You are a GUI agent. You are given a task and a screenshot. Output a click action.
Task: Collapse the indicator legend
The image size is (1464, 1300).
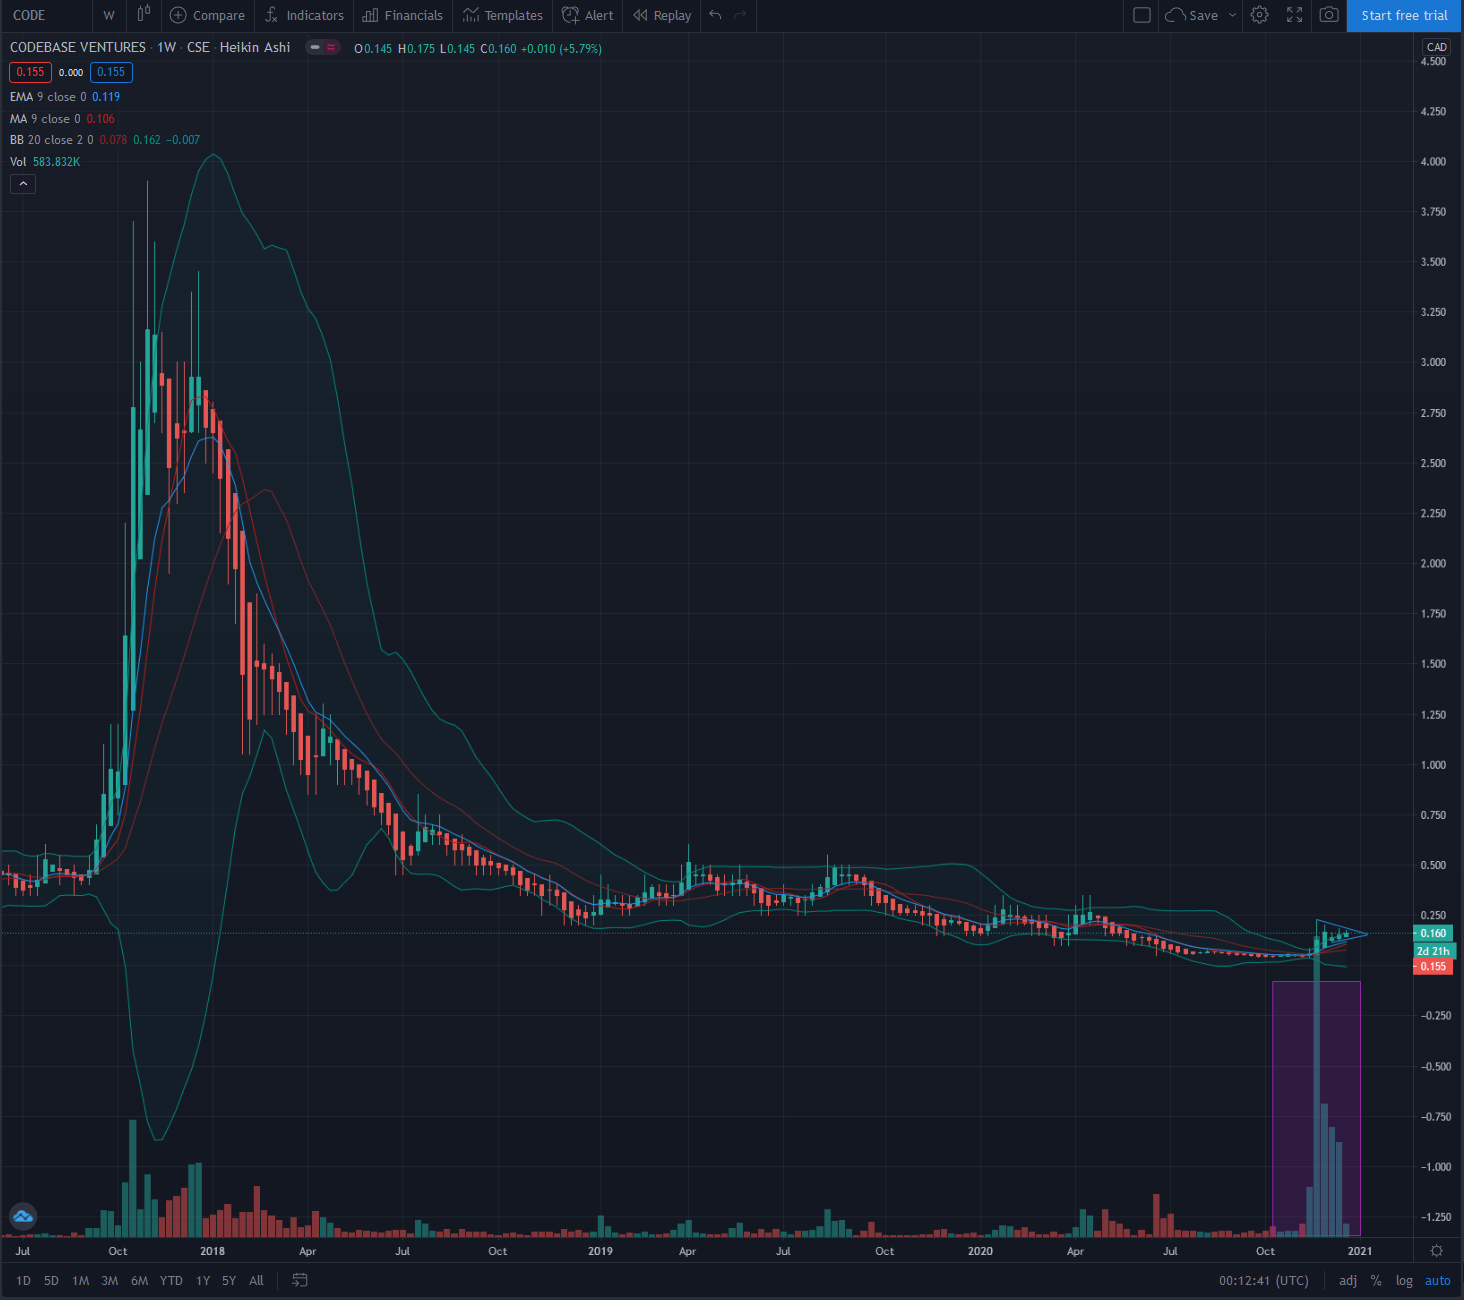[x=23, y=184]
